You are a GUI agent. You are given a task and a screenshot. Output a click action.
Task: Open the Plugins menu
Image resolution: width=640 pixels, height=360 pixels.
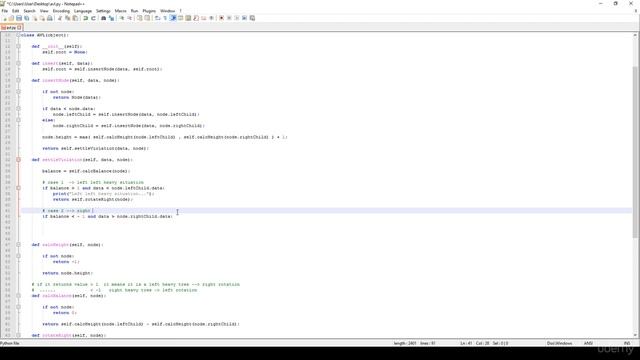point(149,11)
